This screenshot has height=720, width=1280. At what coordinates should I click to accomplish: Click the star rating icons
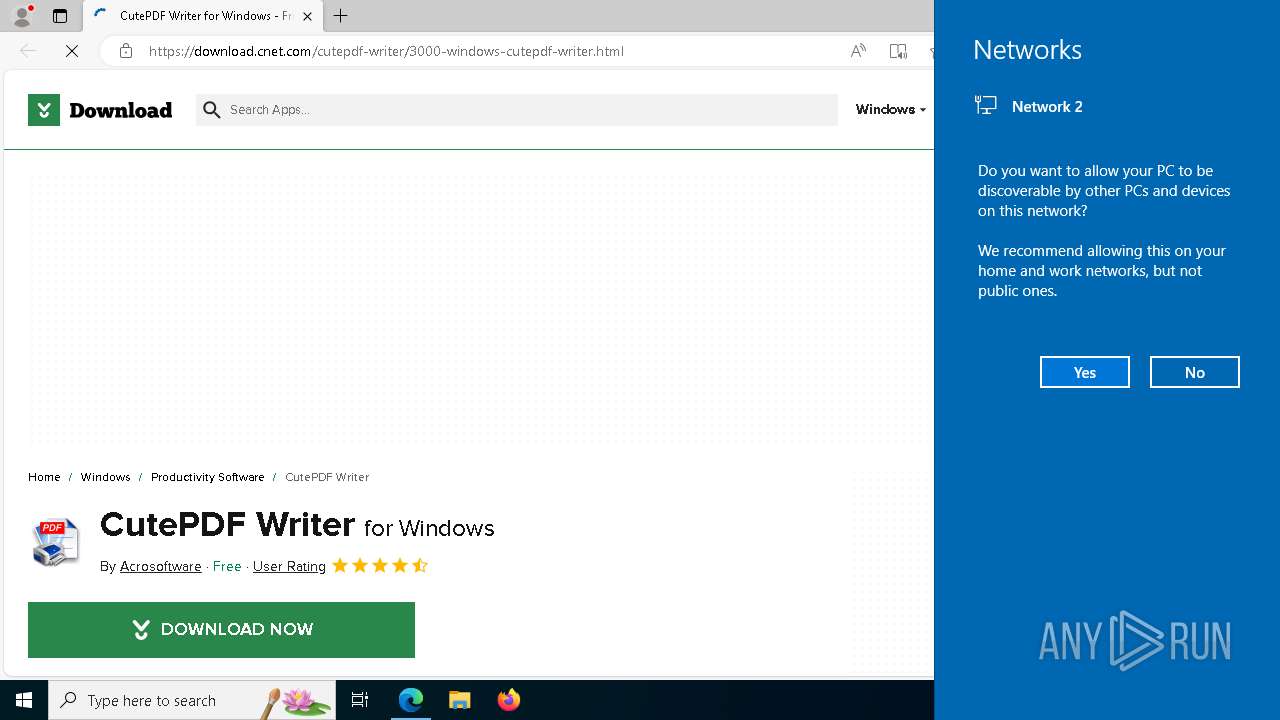380,566
